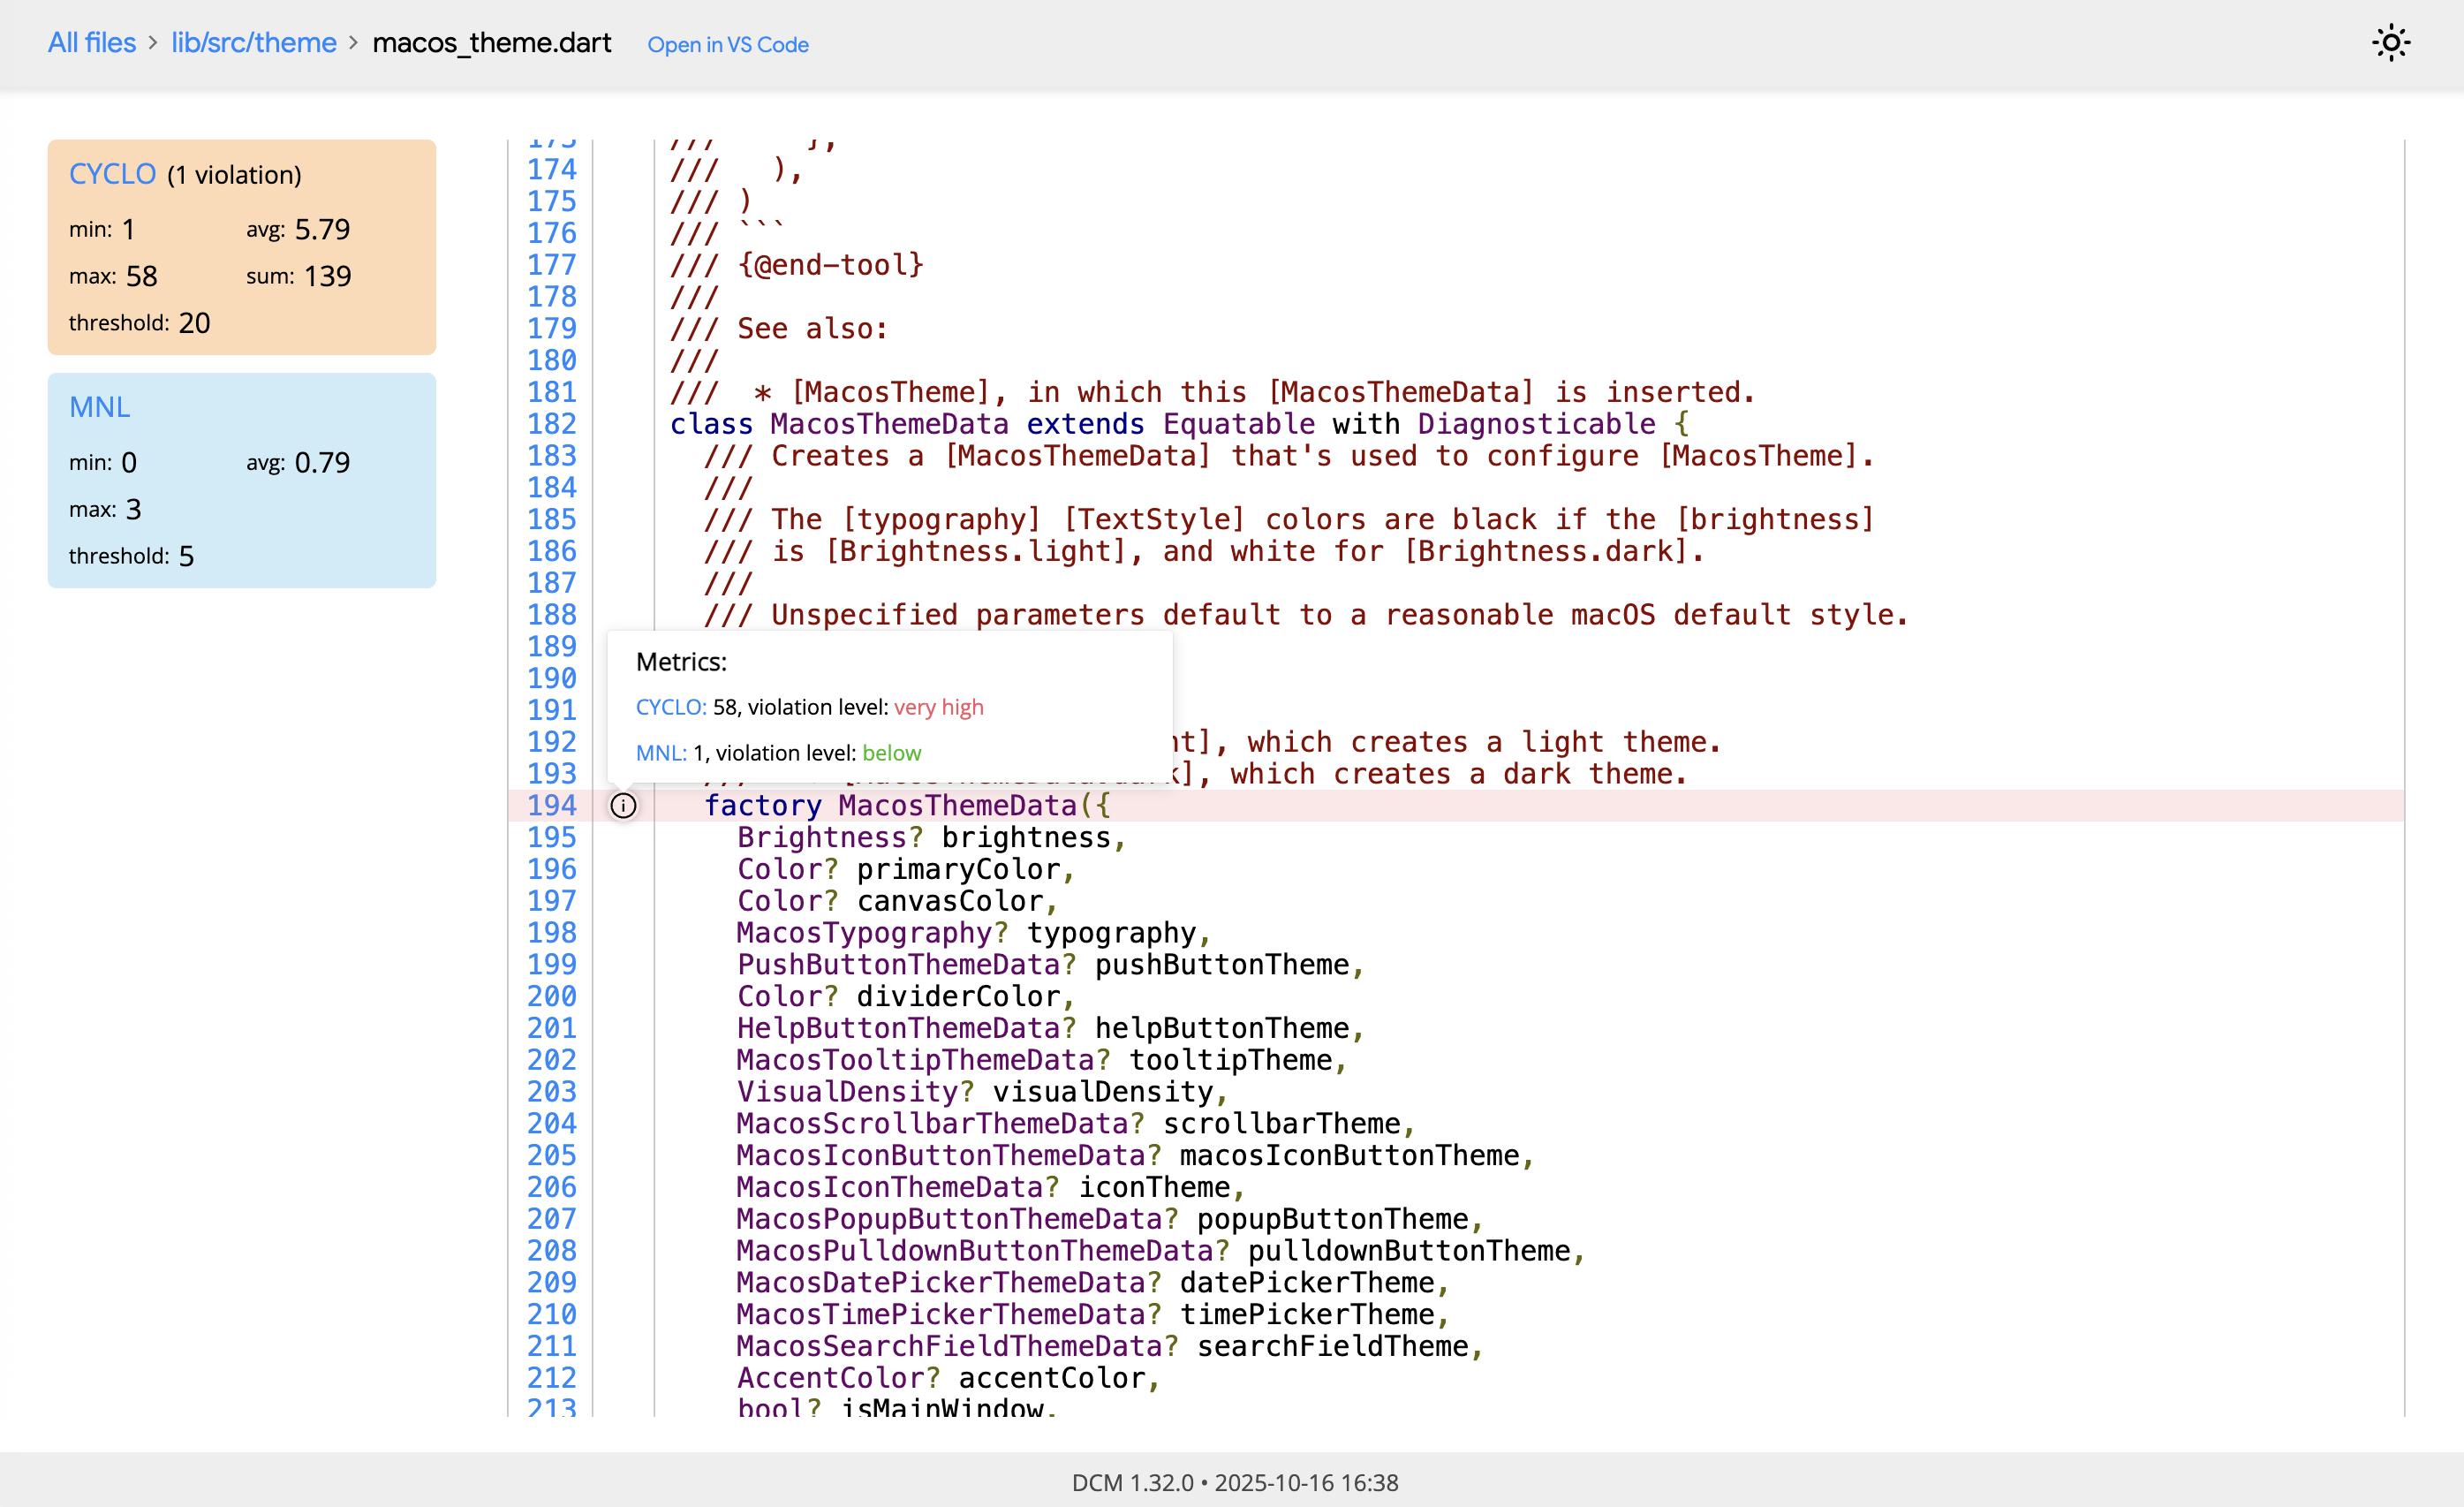Open the All files breadcrumb link
This screenshot has height=1507, width=2464.
coord(92,43)
